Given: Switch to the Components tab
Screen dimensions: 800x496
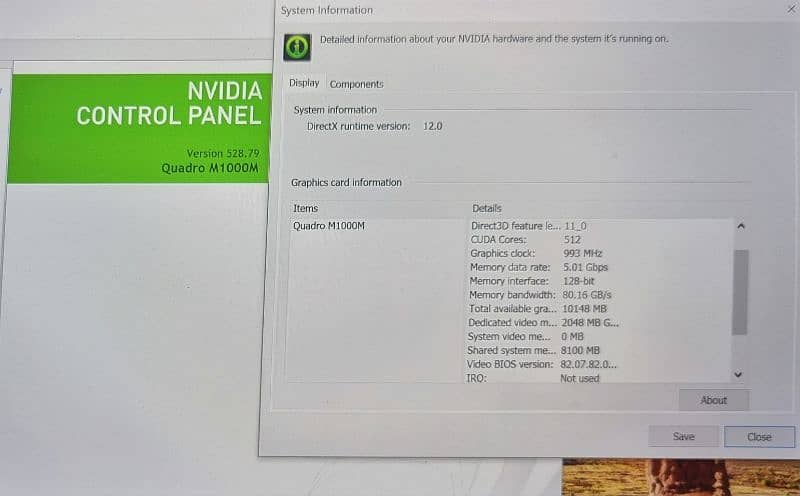Looking at the screenshot, I should coord(356,84).
